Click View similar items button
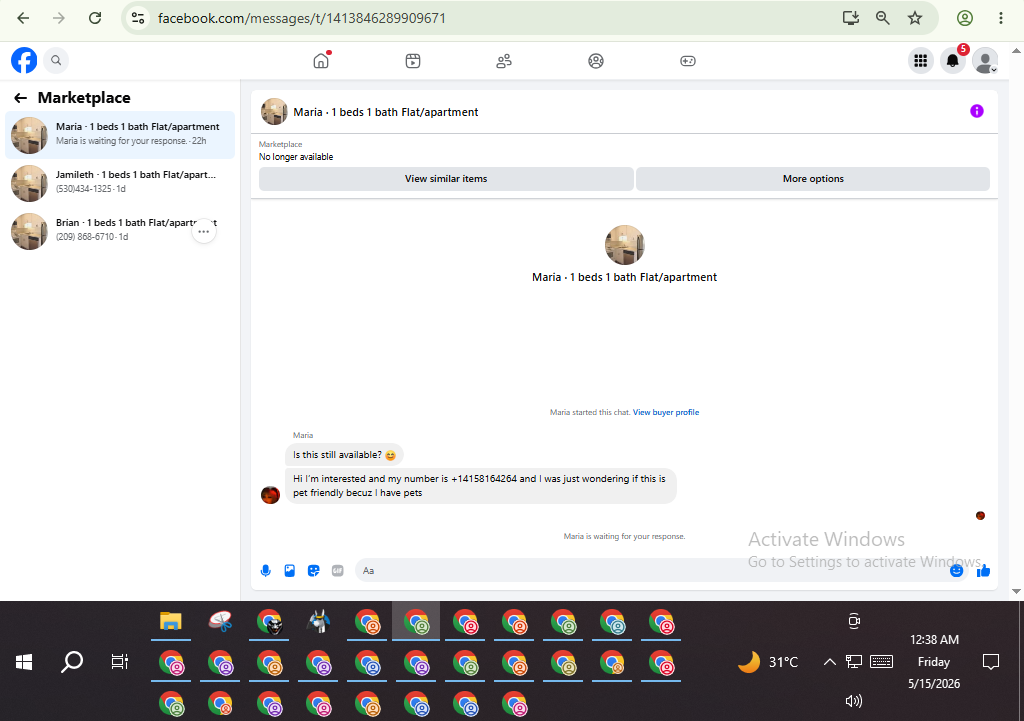 click(446, 179)
